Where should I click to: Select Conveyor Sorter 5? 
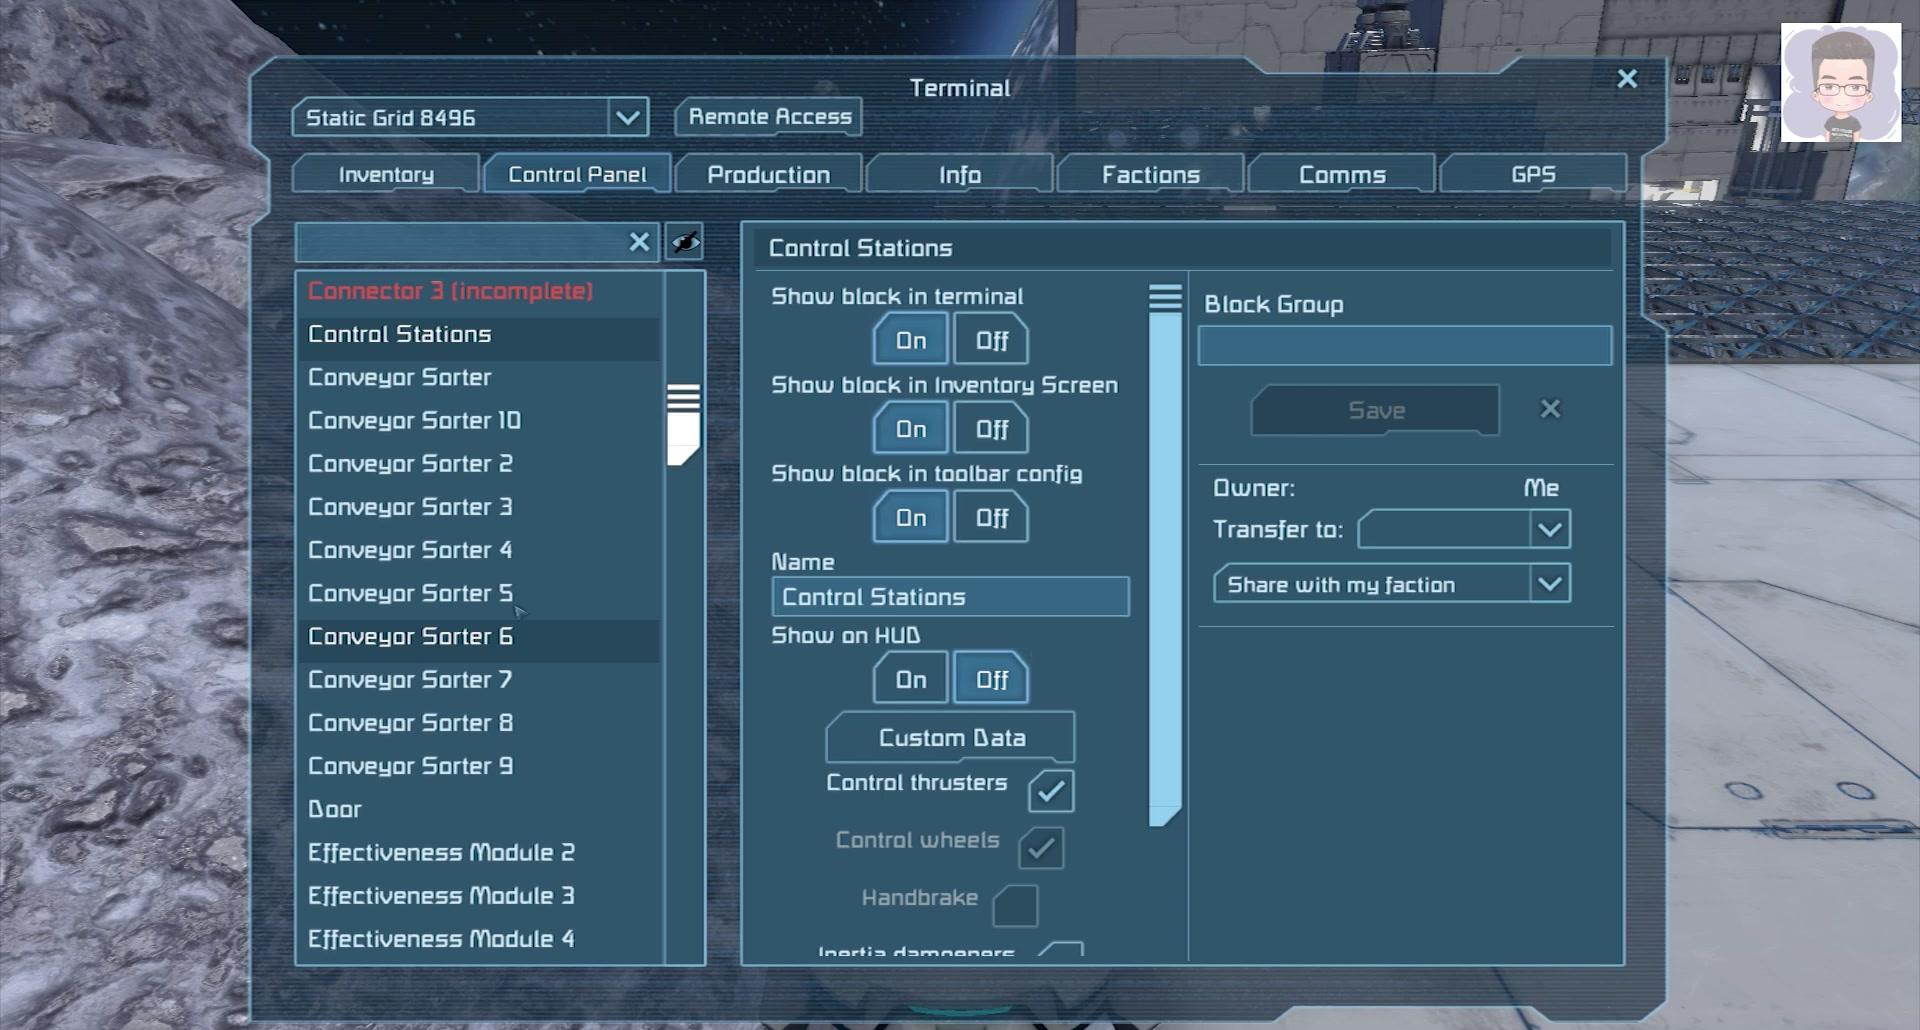tap(478, 593)
